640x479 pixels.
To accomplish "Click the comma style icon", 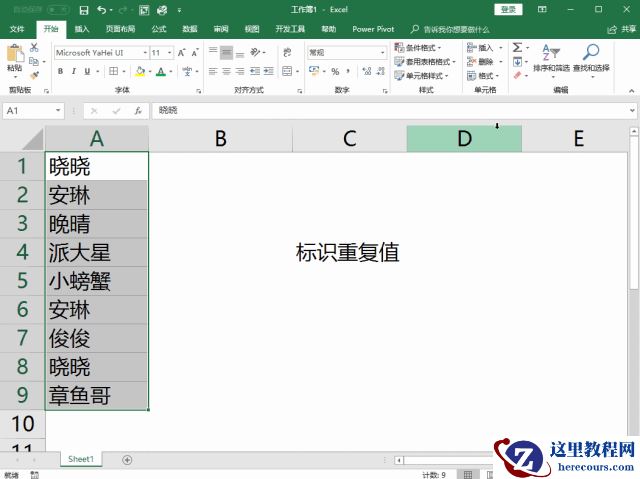I will click(348, 71).
